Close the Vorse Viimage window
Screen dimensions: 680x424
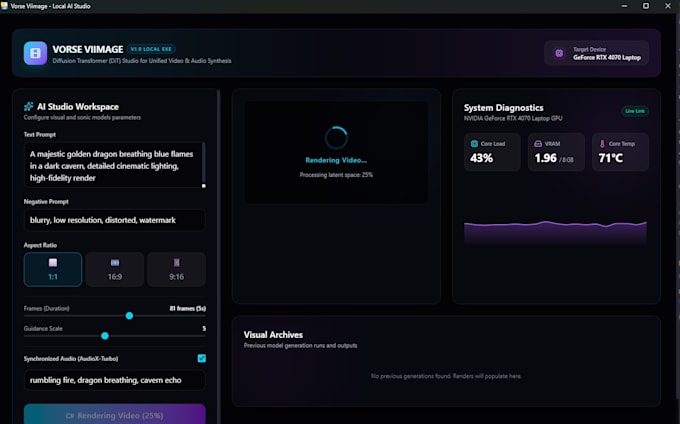point(668,6)
